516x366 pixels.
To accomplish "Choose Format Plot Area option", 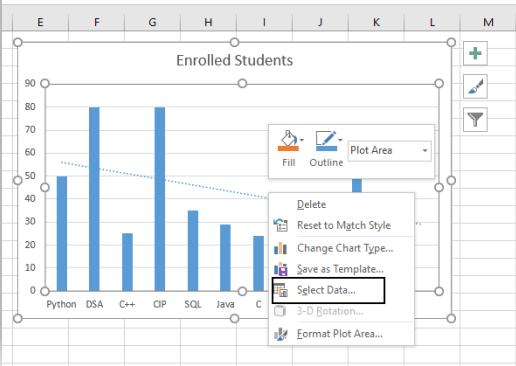I will [342, 334].
